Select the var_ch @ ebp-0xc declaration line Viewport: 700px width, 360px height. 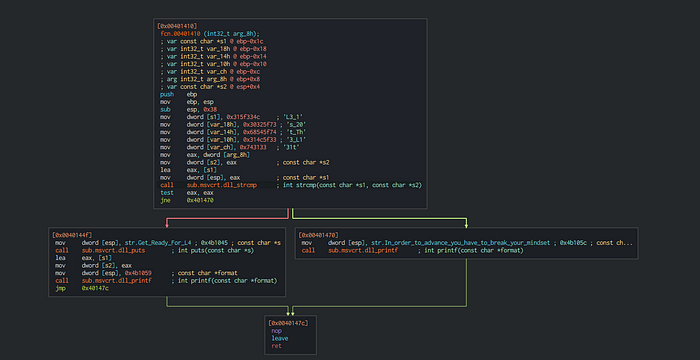tap(210, 71)
